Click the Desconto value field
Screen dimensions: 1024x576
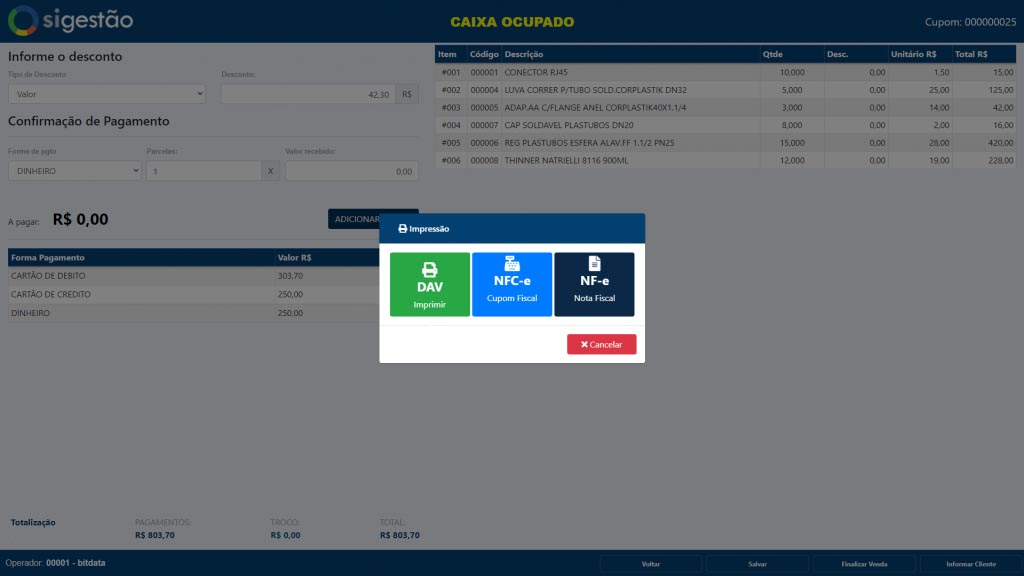tap(308, 94)
